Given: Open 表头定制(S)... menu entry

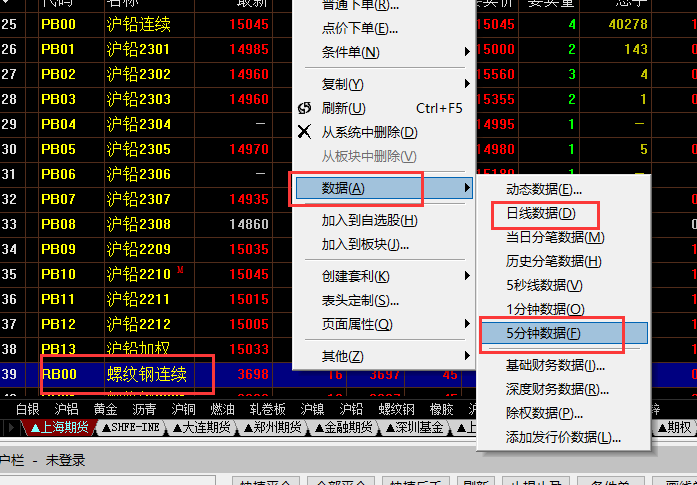Looking at the screenshot, I should (361, 301).
